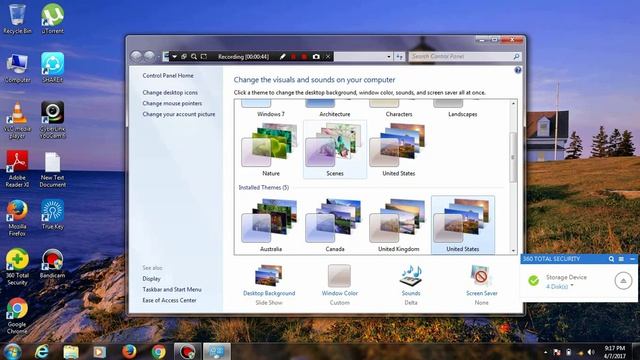The height and width of the screenshot is (360, 640).
Task: Open Change your account picture link
Action: [x=179, y=114]
